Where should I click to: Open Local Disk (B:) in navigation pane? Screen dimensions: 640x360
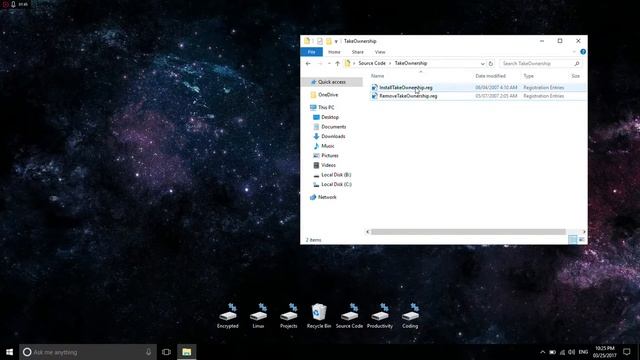coord(336,175)
